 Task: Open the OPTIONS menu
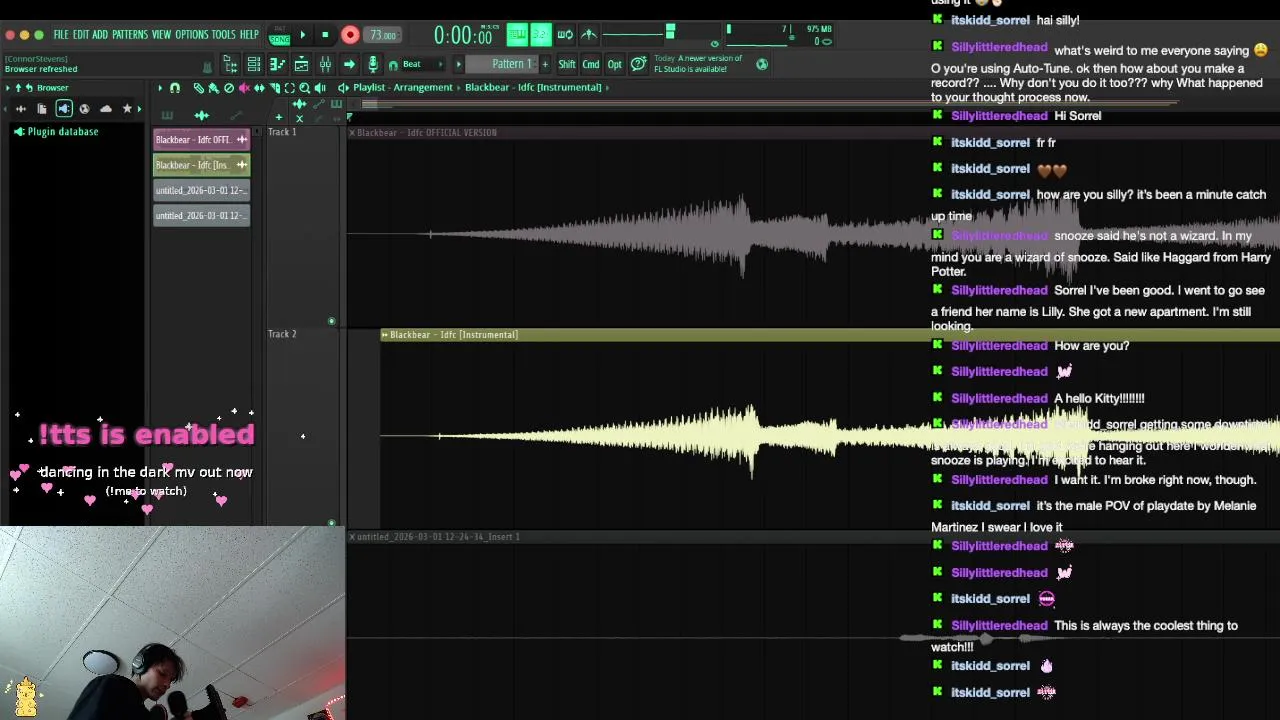(192, 34)
